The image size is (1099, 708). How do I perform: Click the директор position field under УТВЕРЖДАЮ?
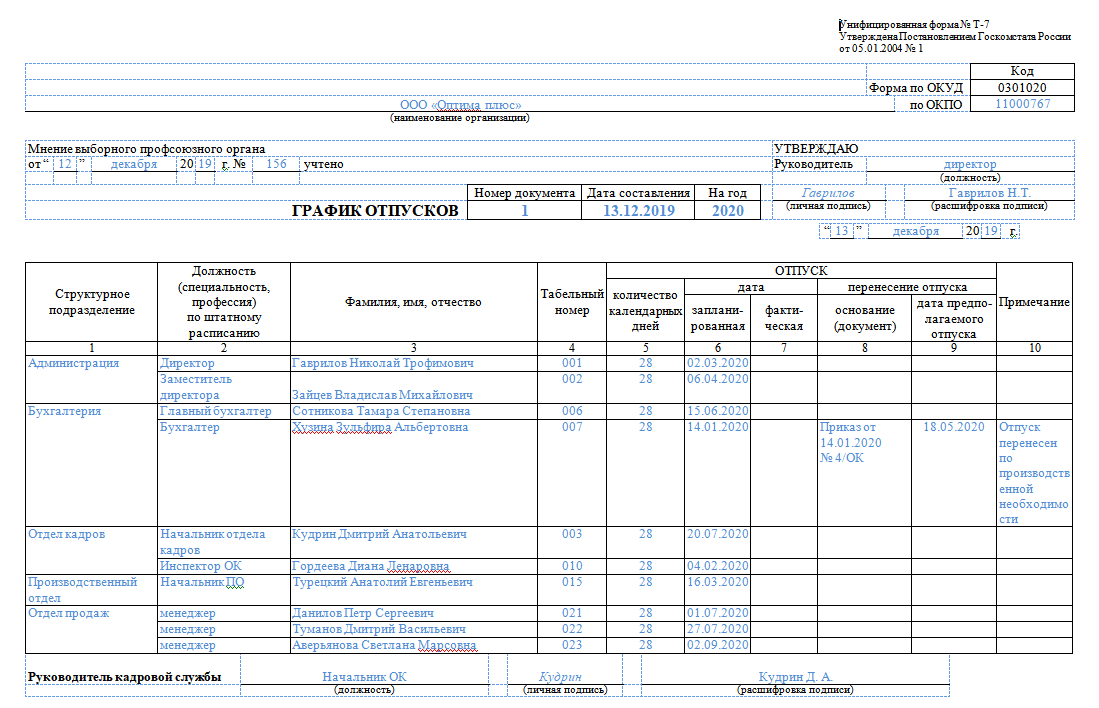970,164
